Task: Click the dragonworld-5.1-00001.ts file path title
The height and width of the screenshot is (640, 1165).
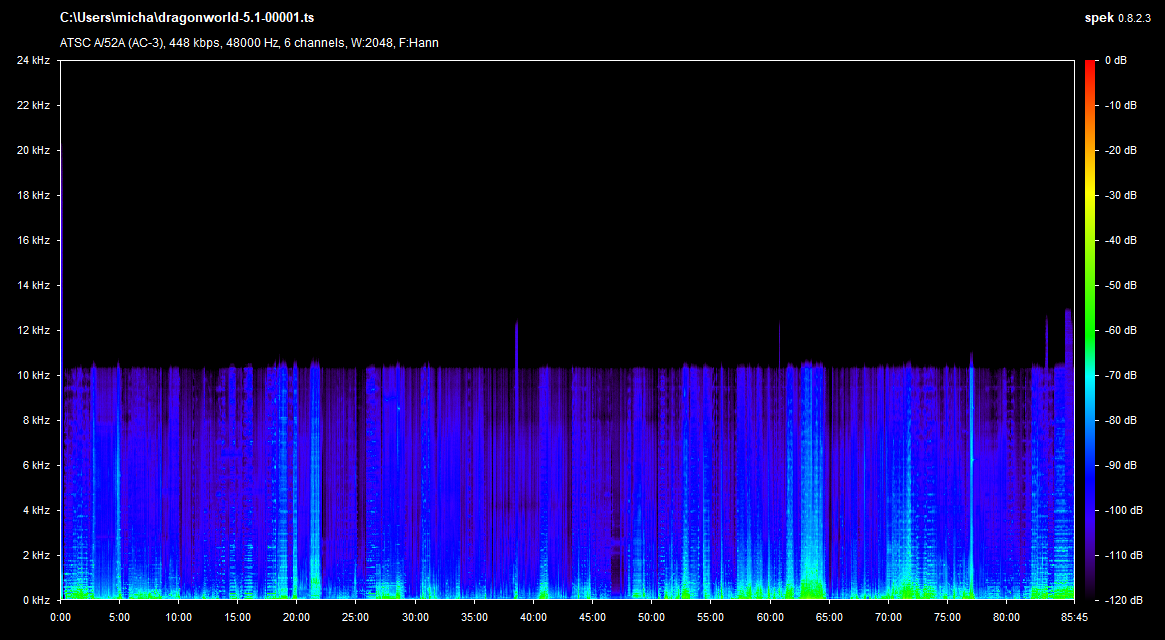Action: 187,18
